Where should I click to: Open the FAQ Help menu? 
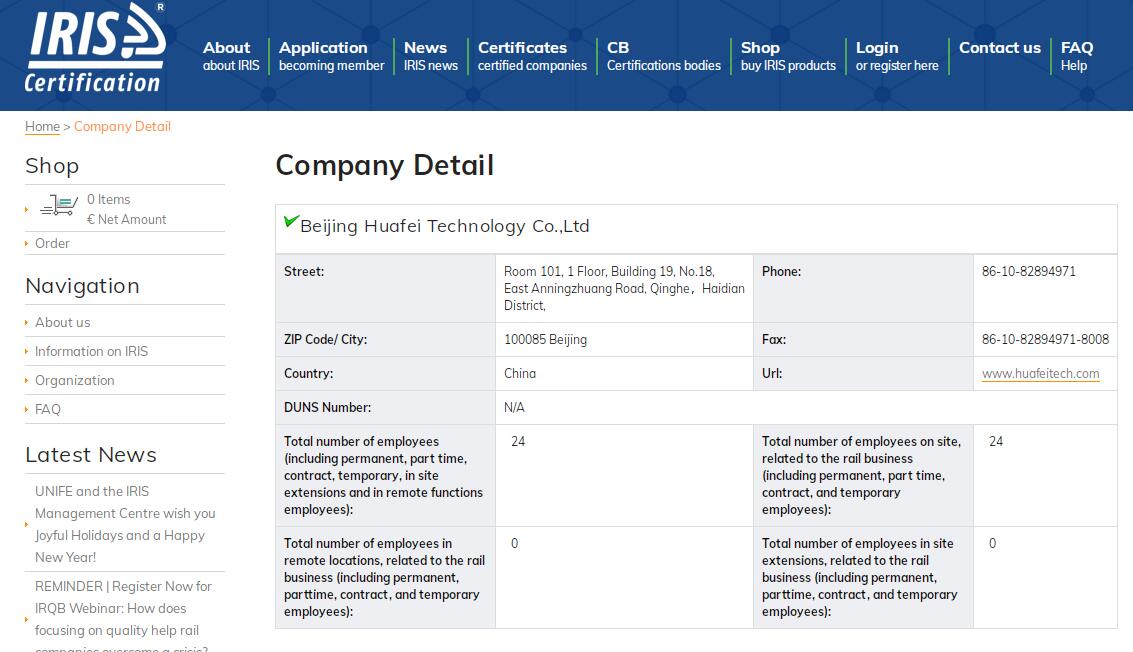1076,56
